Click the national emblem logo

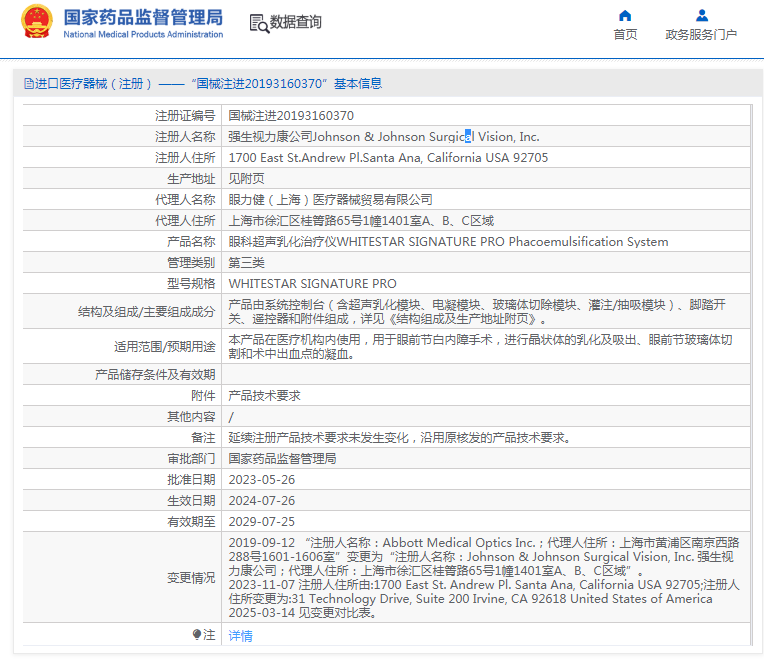(37, 21)
